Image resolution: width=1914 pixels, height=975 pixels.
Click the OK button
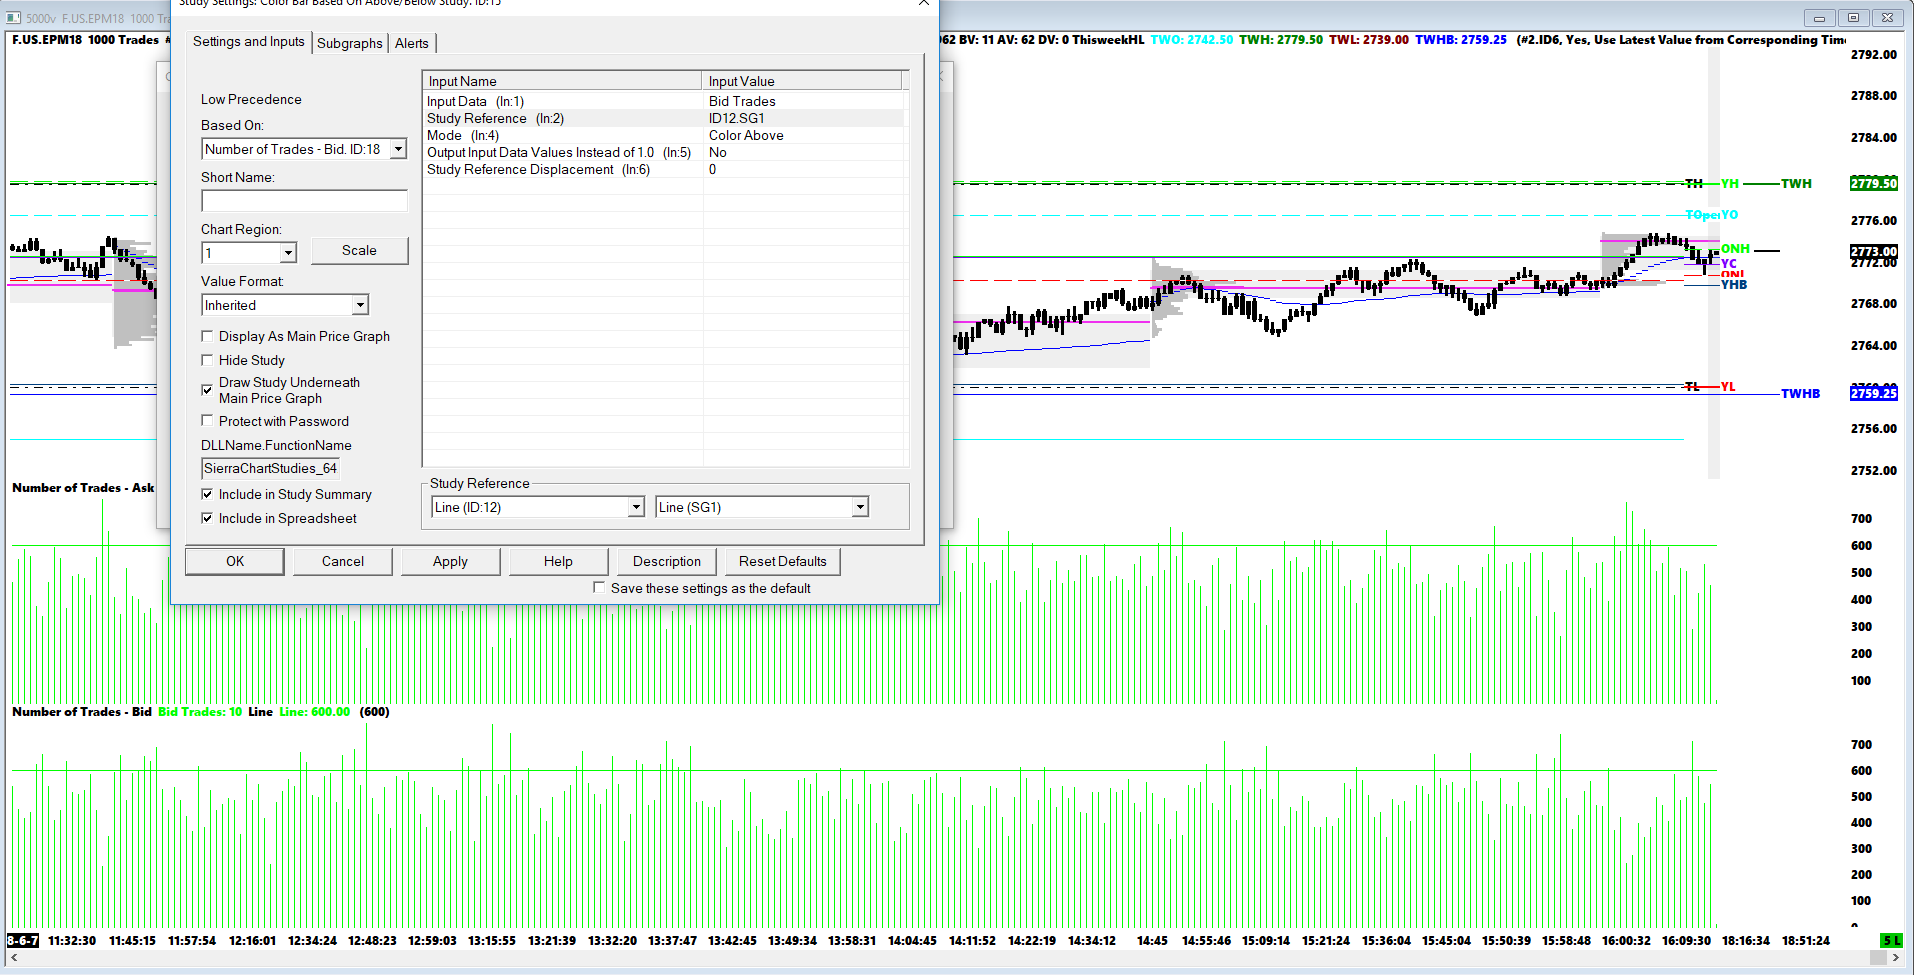pos(235,561)
